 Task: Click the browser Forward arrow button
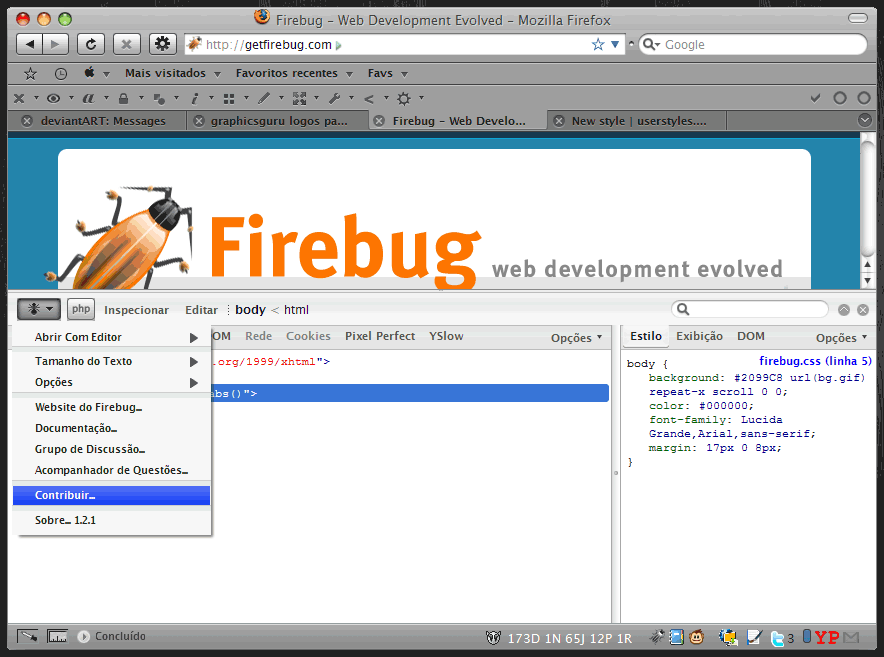coord(55,44)
